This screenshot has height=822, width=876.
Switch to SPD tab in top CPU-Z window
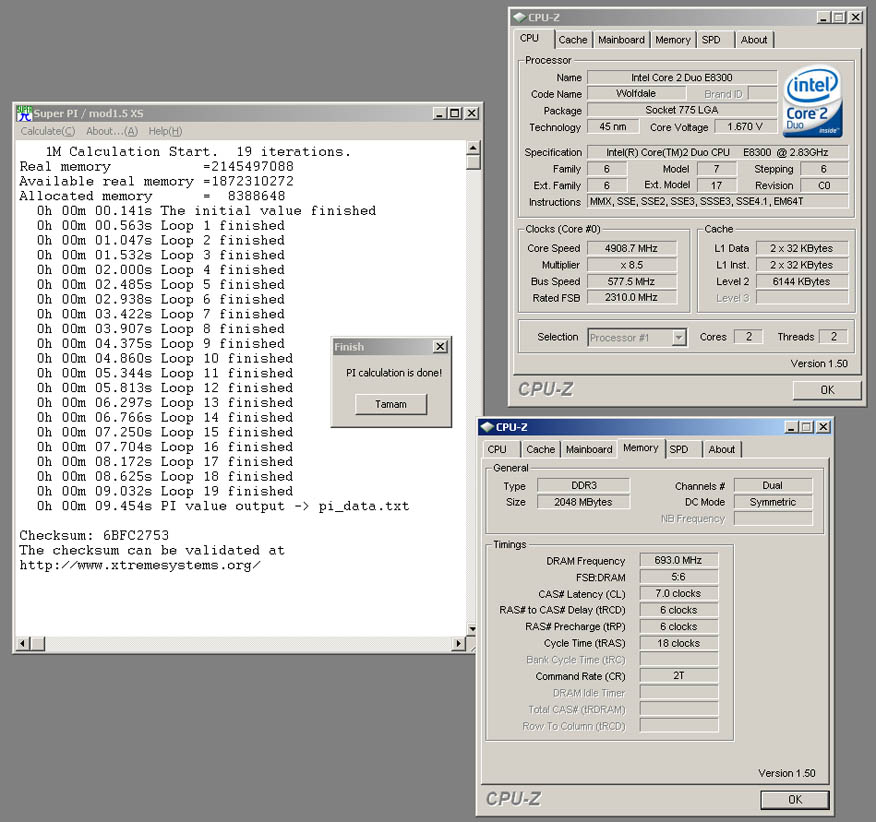pos(711,40)
